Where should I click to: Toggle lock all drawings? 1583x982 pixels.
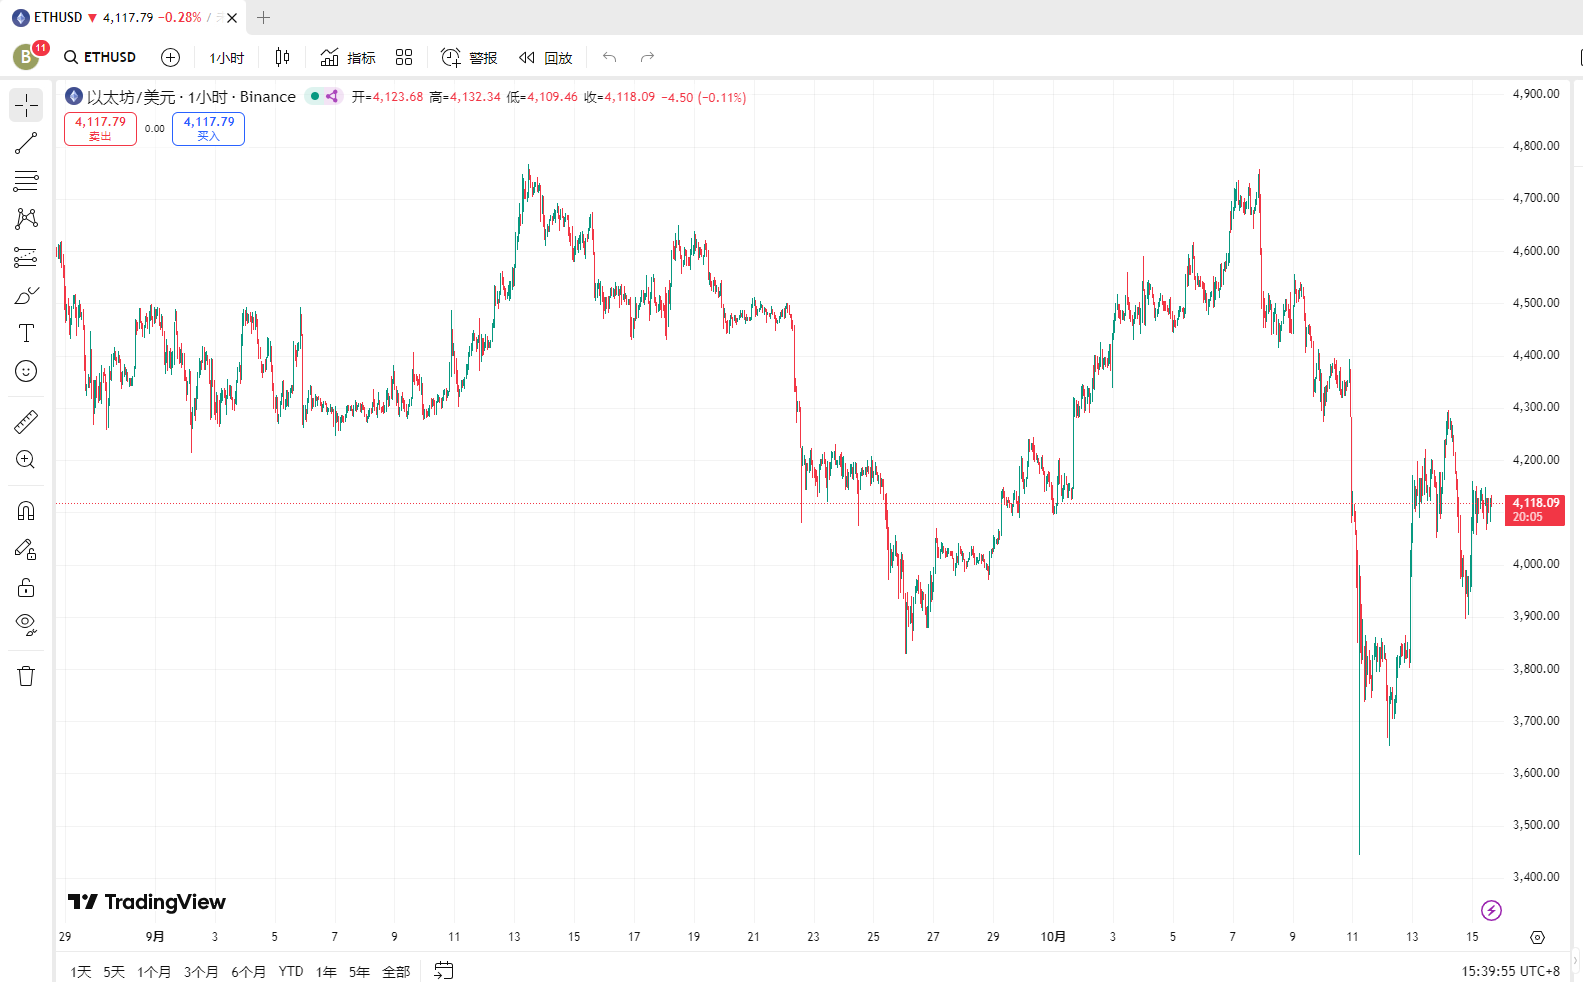(x=26, y=587)
